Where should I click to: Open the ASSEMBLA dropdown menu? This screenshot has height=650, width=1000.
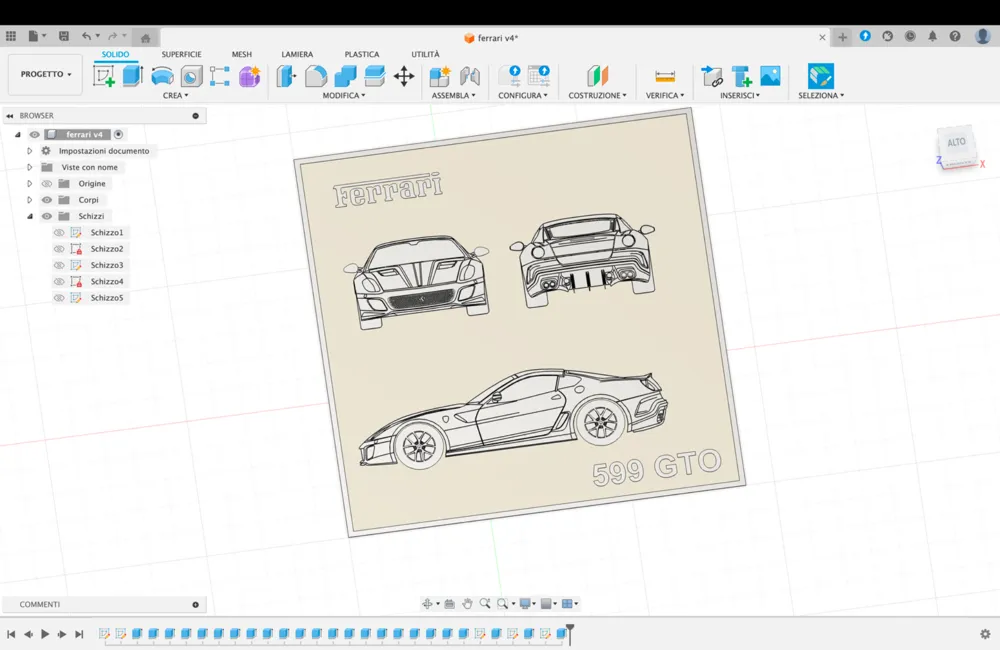coord(453,96)
